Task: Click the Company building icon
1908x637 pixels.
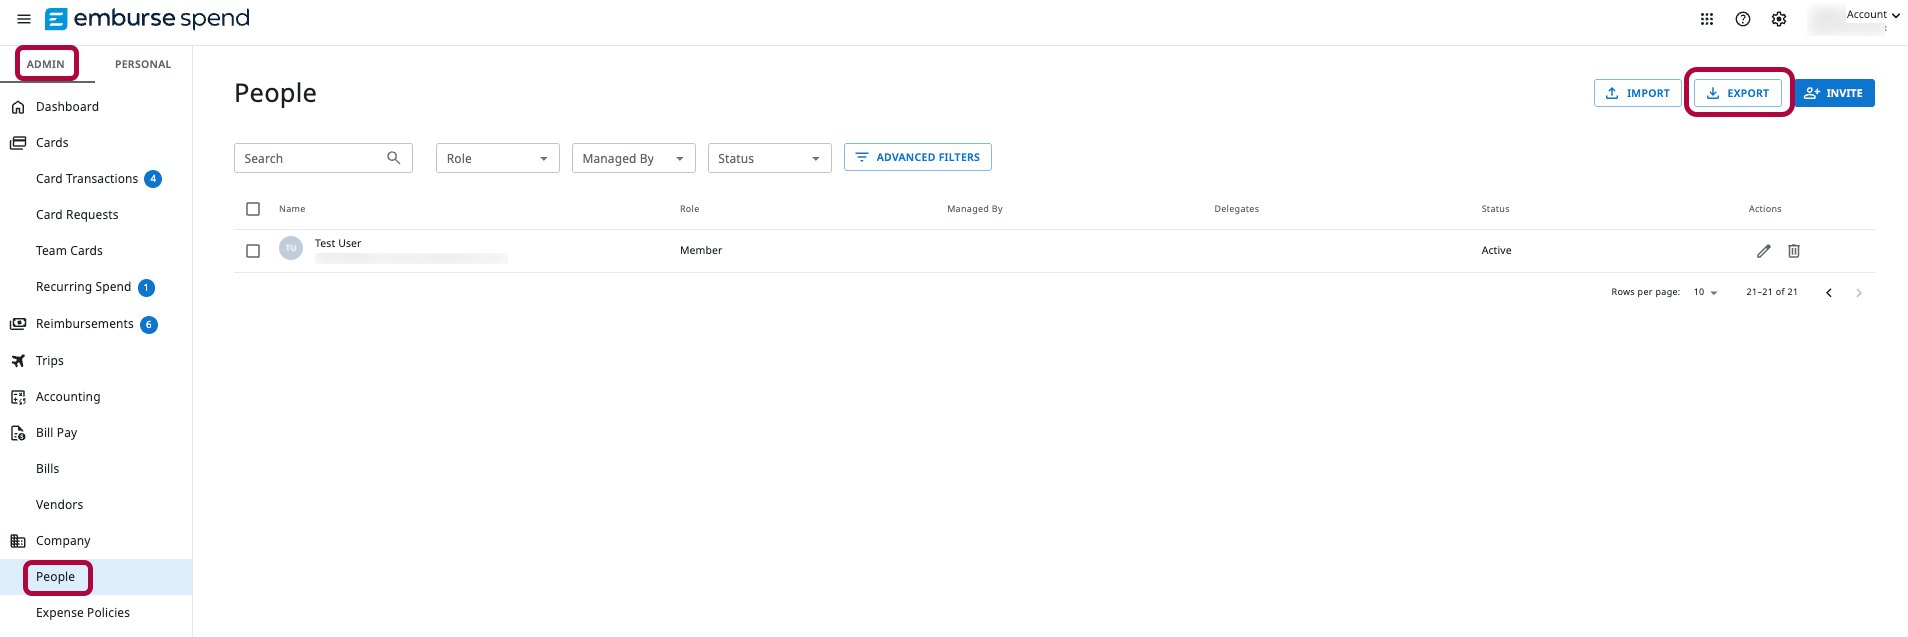Action: tap(18, 541)
